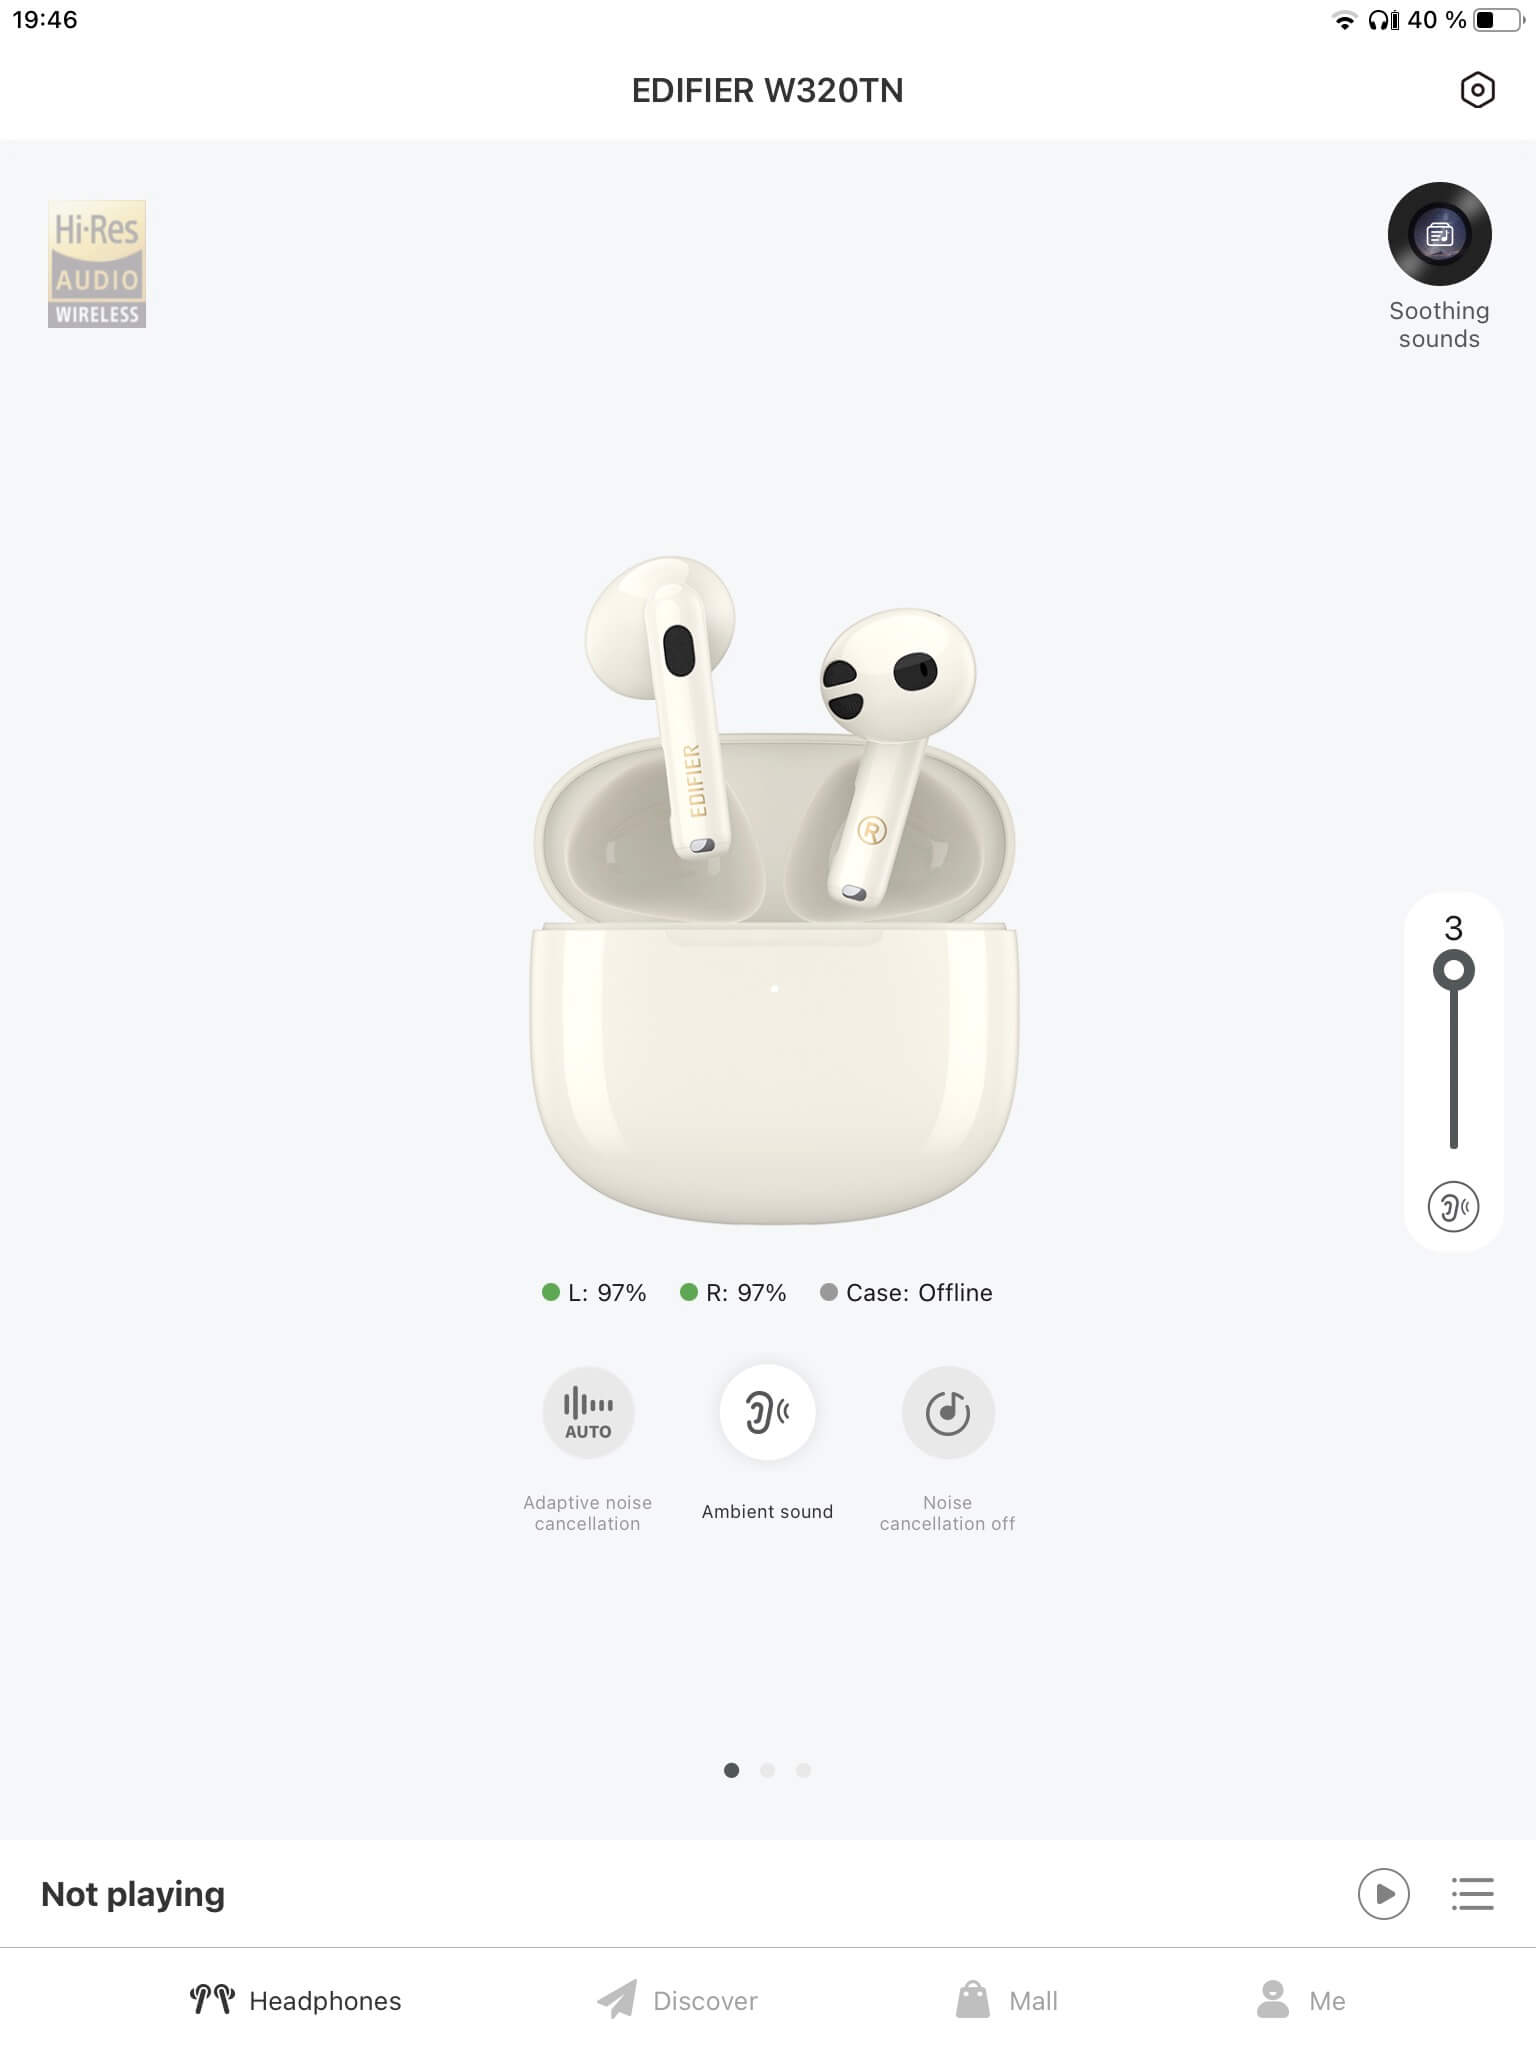The image size is (1536, 2048).
Task: Enable Adaptive noise cancellation mode
Action: tap(588, 1412)
